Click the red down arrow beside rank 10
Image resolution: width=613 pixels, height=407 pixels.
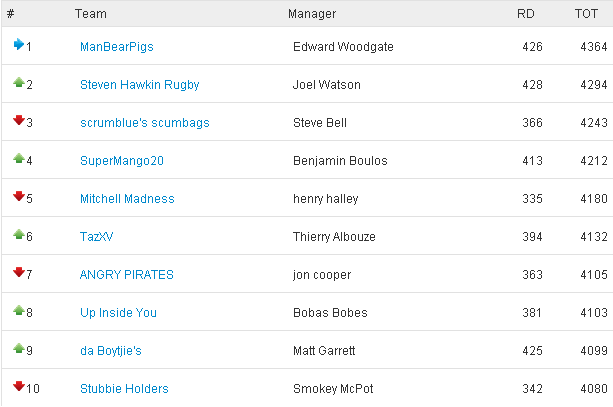[x=19, y=386]
